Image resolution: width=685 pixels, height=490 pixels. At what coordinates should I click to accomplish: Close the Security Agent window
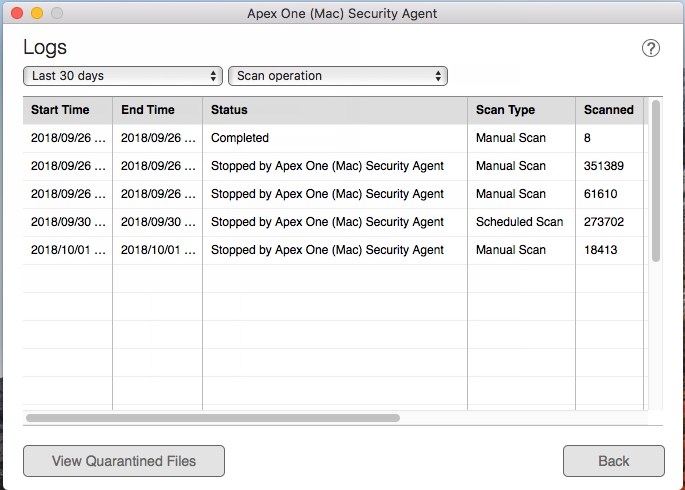(17, 14)
